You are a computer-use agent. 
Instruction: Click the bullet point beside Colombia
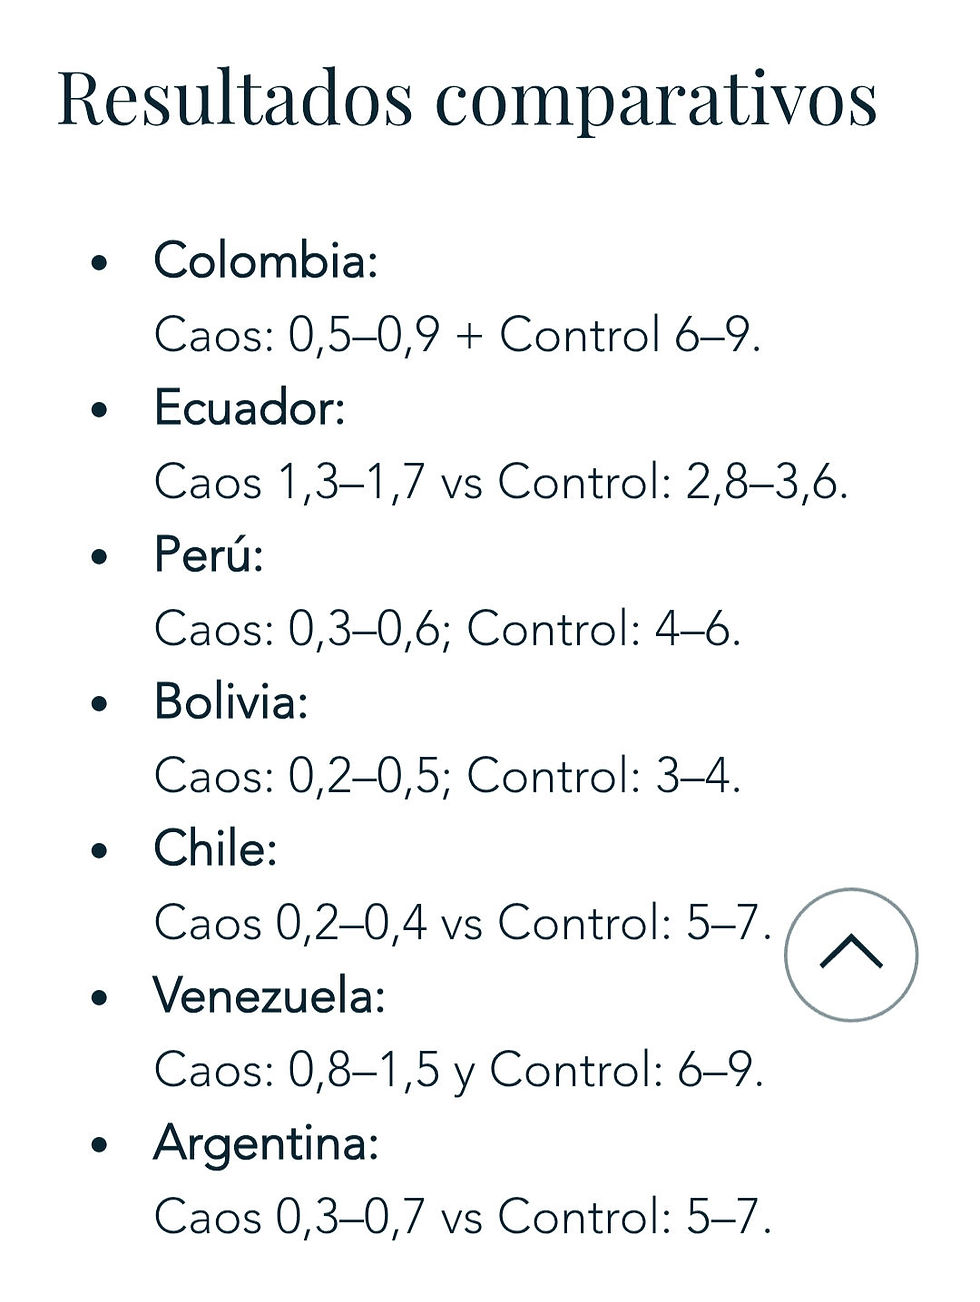point(98,263)
